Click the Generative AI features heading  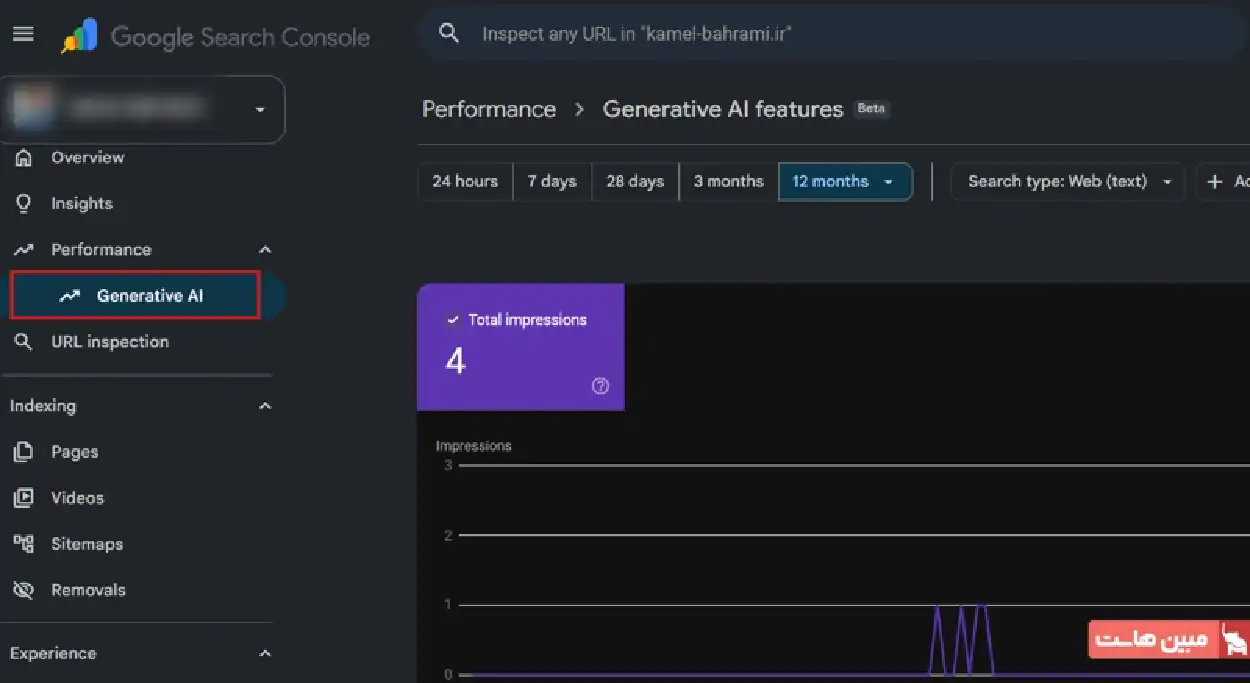click(723, 109)
